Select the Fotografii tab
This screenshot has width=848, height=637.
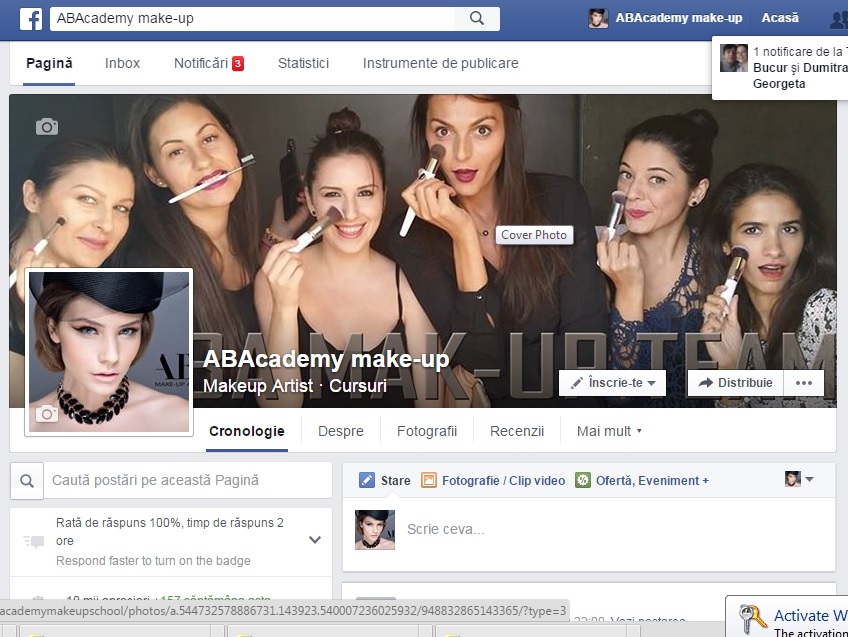coord(427,431)
